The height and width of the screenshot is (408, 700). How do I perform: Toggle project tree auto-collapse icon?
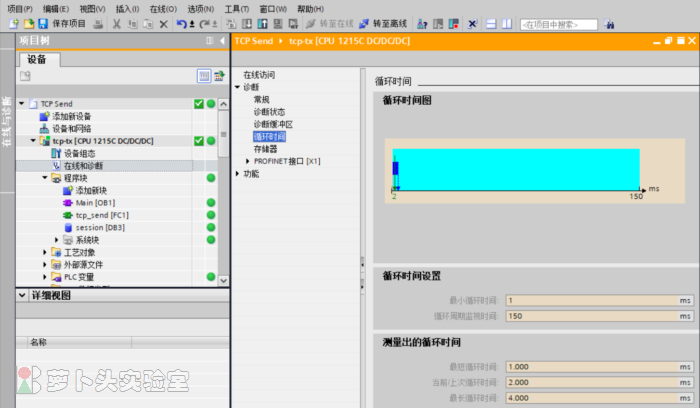point(210,41)
